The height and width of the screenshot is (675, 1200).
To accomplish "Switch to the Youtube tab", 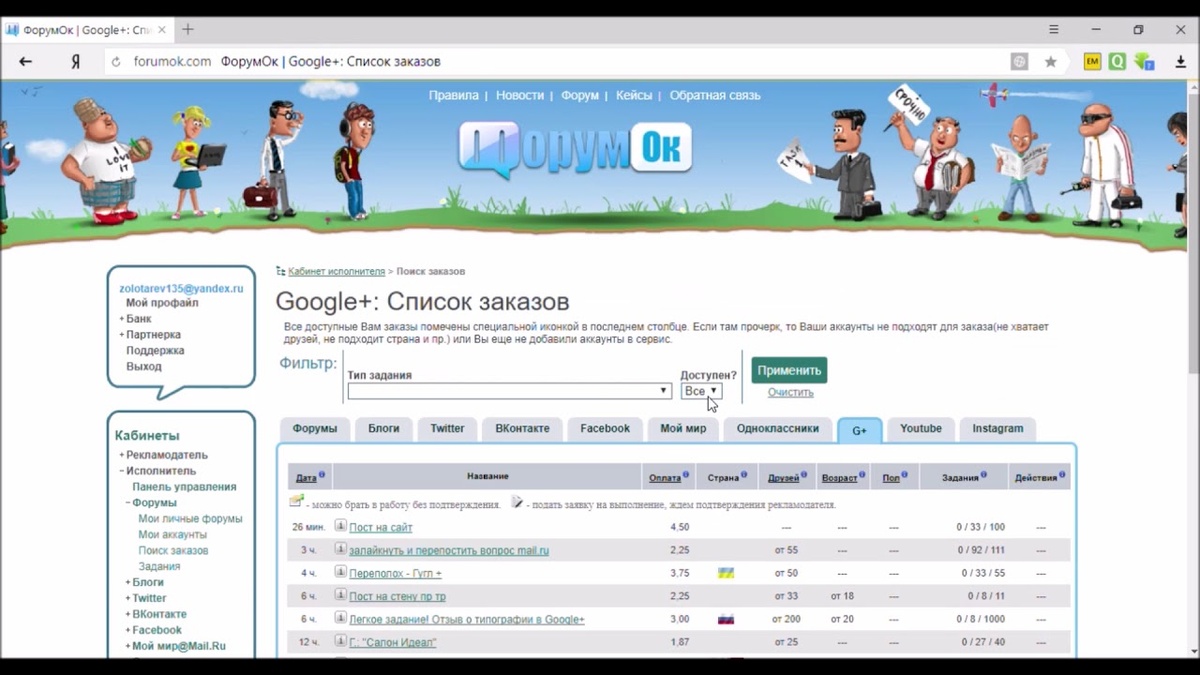I will (920, 428).
